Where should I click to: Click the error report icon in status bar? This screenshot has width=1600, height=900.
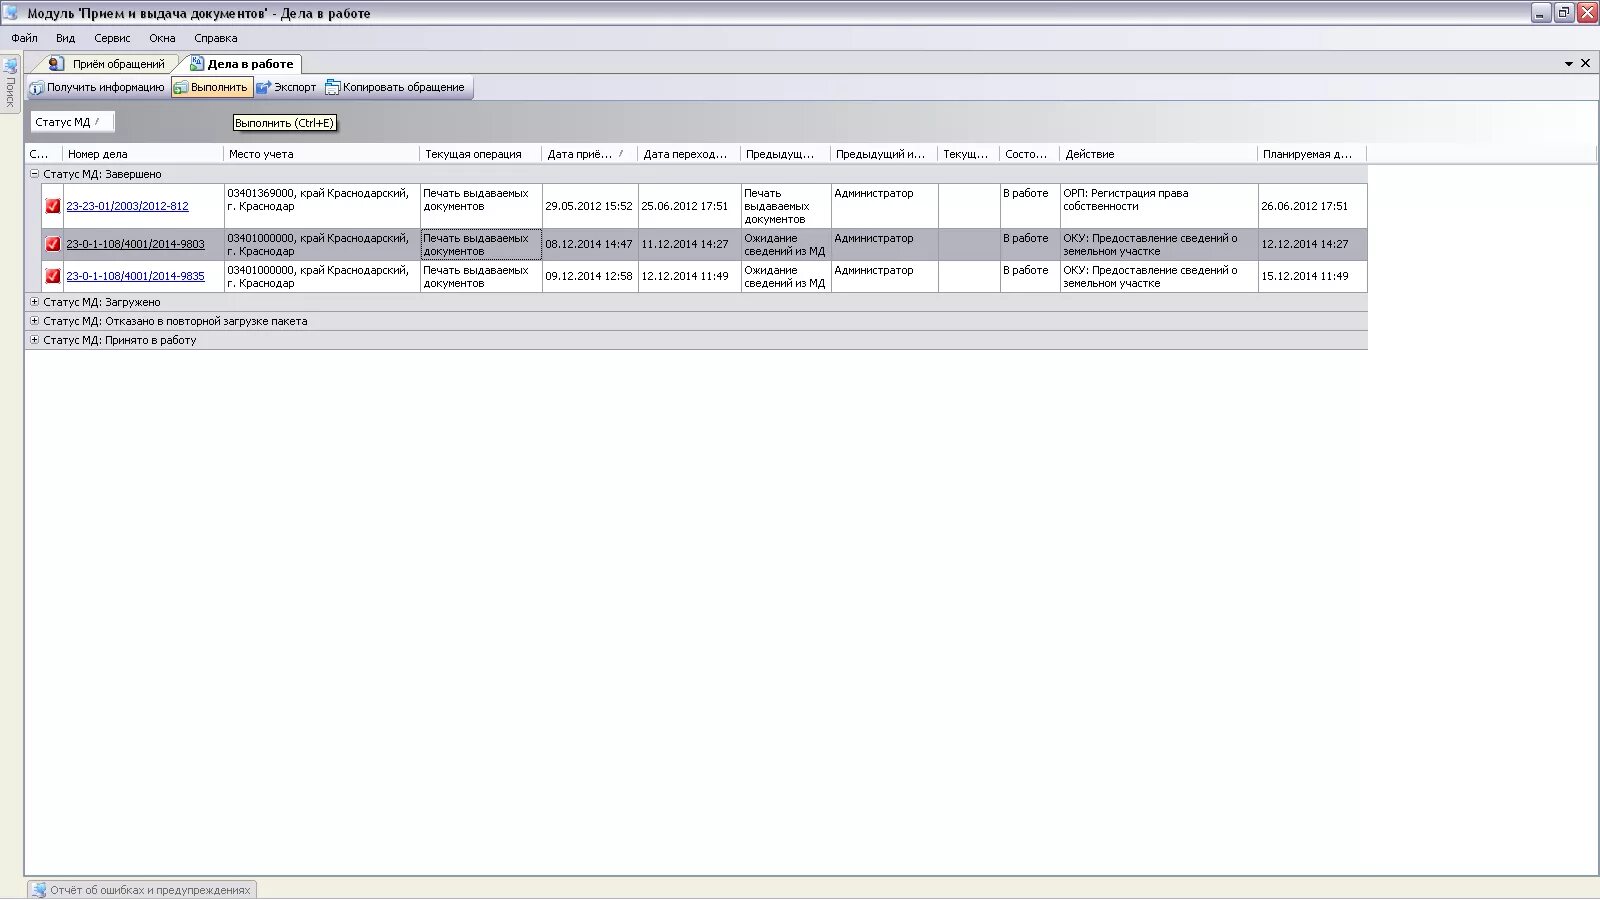tap(39, 890)
